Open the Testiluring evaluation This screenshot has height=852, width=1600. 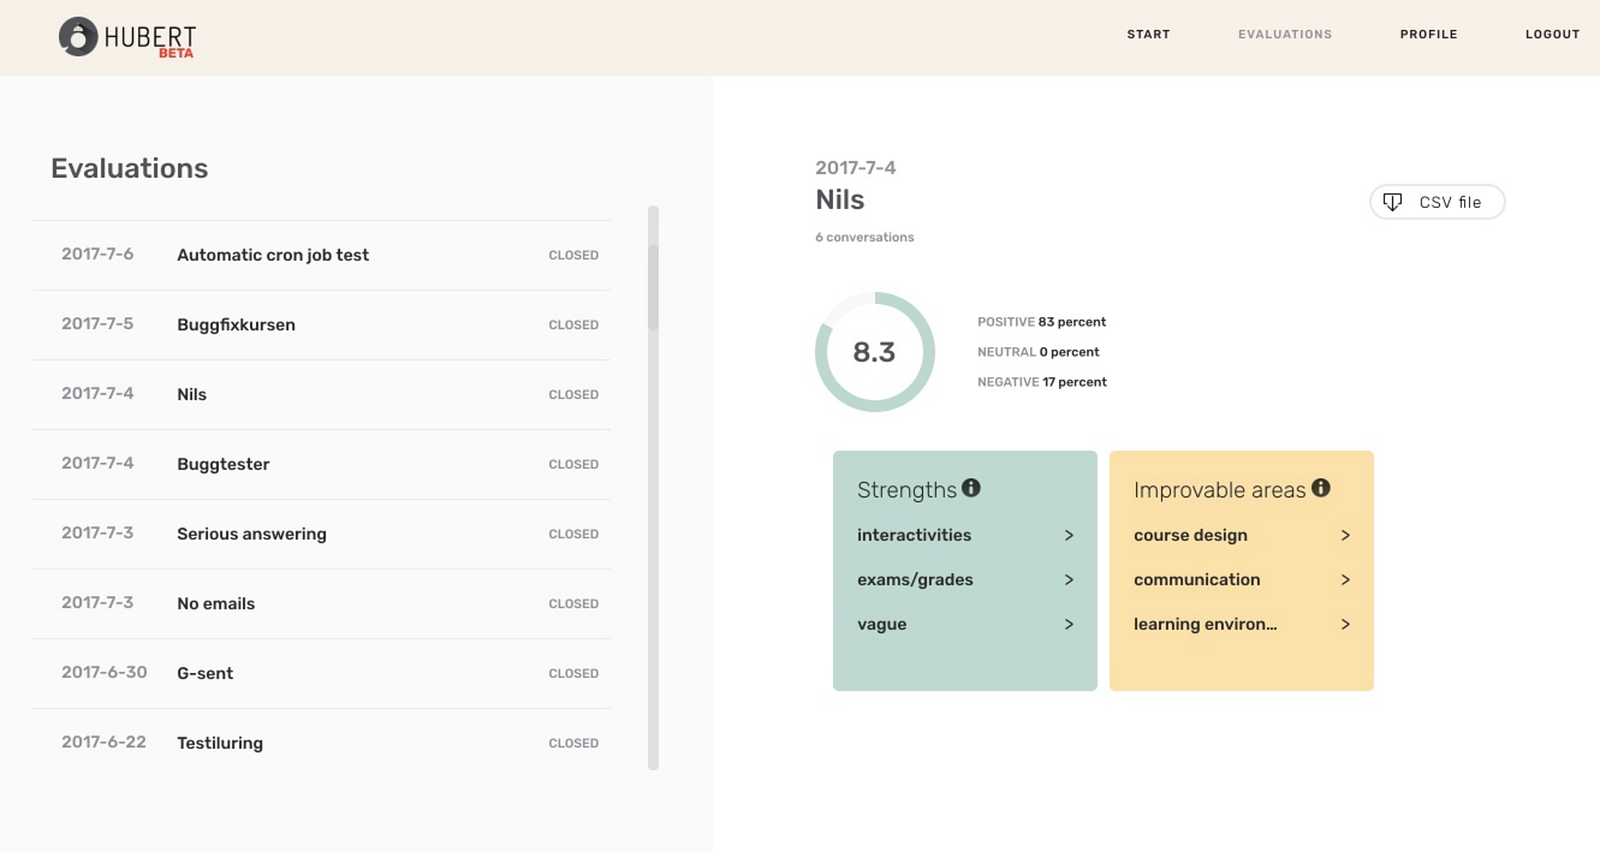322,743
